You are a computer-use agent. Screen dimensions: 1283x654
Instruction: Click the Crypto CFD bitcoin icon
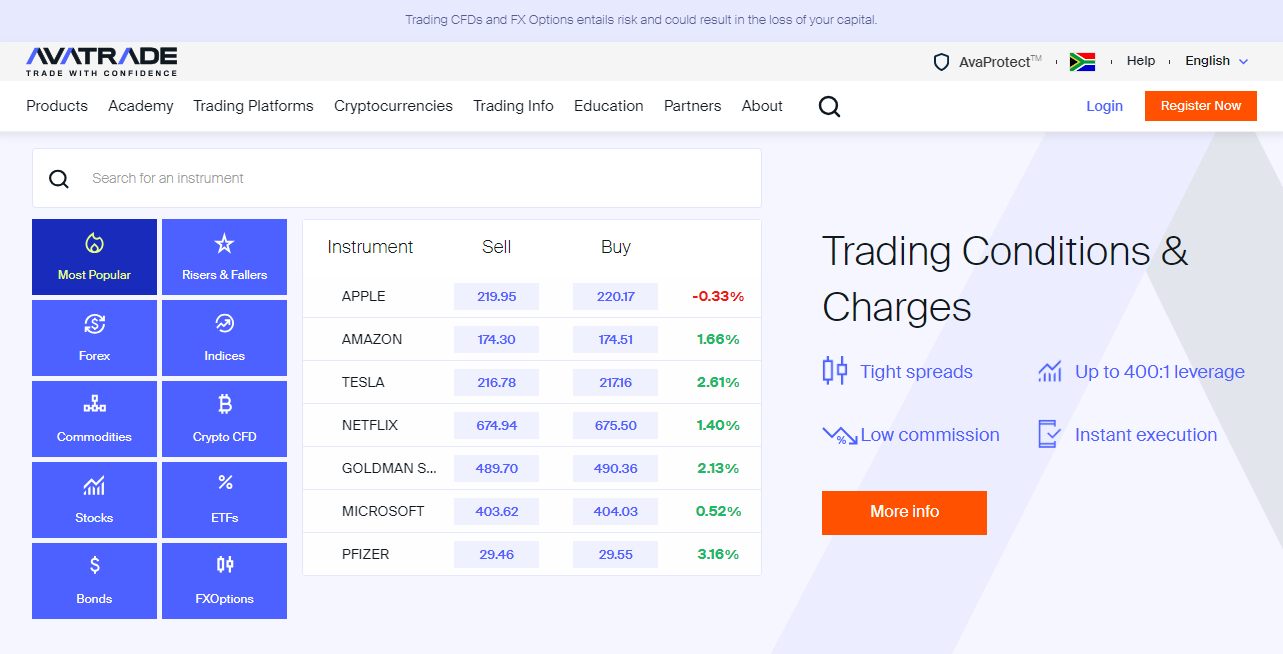224,404
